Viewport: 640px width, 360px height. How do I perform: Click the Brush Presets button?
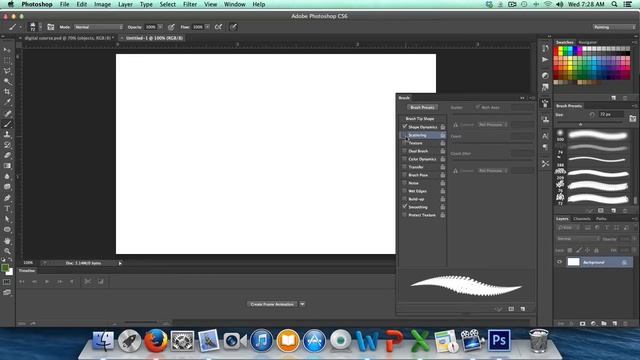pos(422,107)
